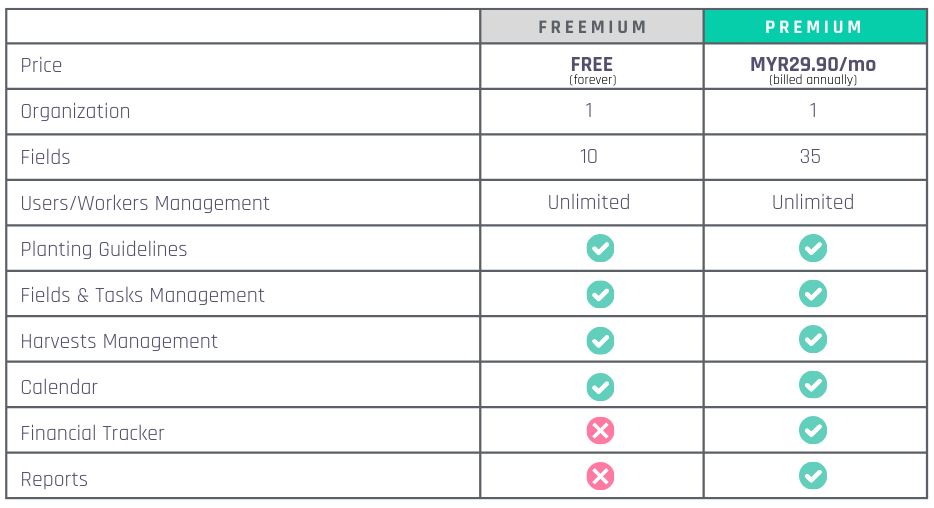The image size is (934, 508).
Task: Click the Premium Calendar checkmark icon
Action: 812,385
